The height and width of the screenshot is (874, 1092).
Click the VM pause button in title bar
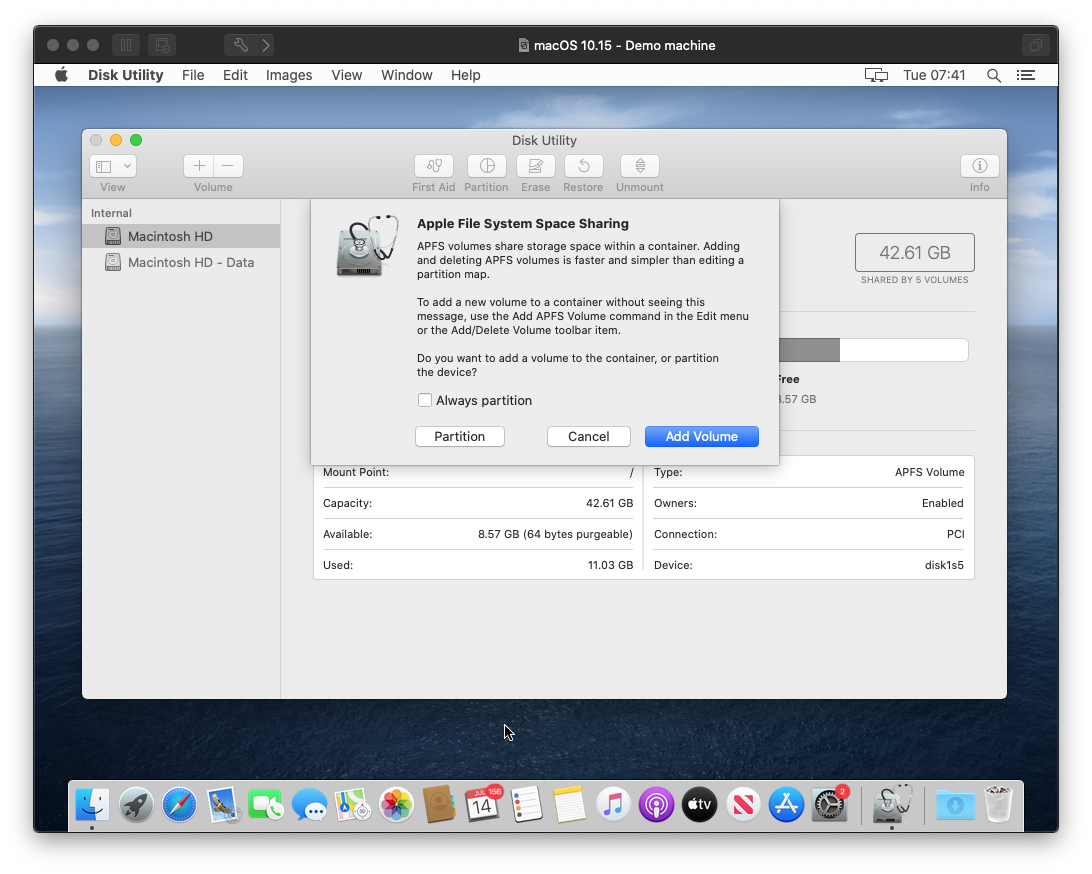126,45
